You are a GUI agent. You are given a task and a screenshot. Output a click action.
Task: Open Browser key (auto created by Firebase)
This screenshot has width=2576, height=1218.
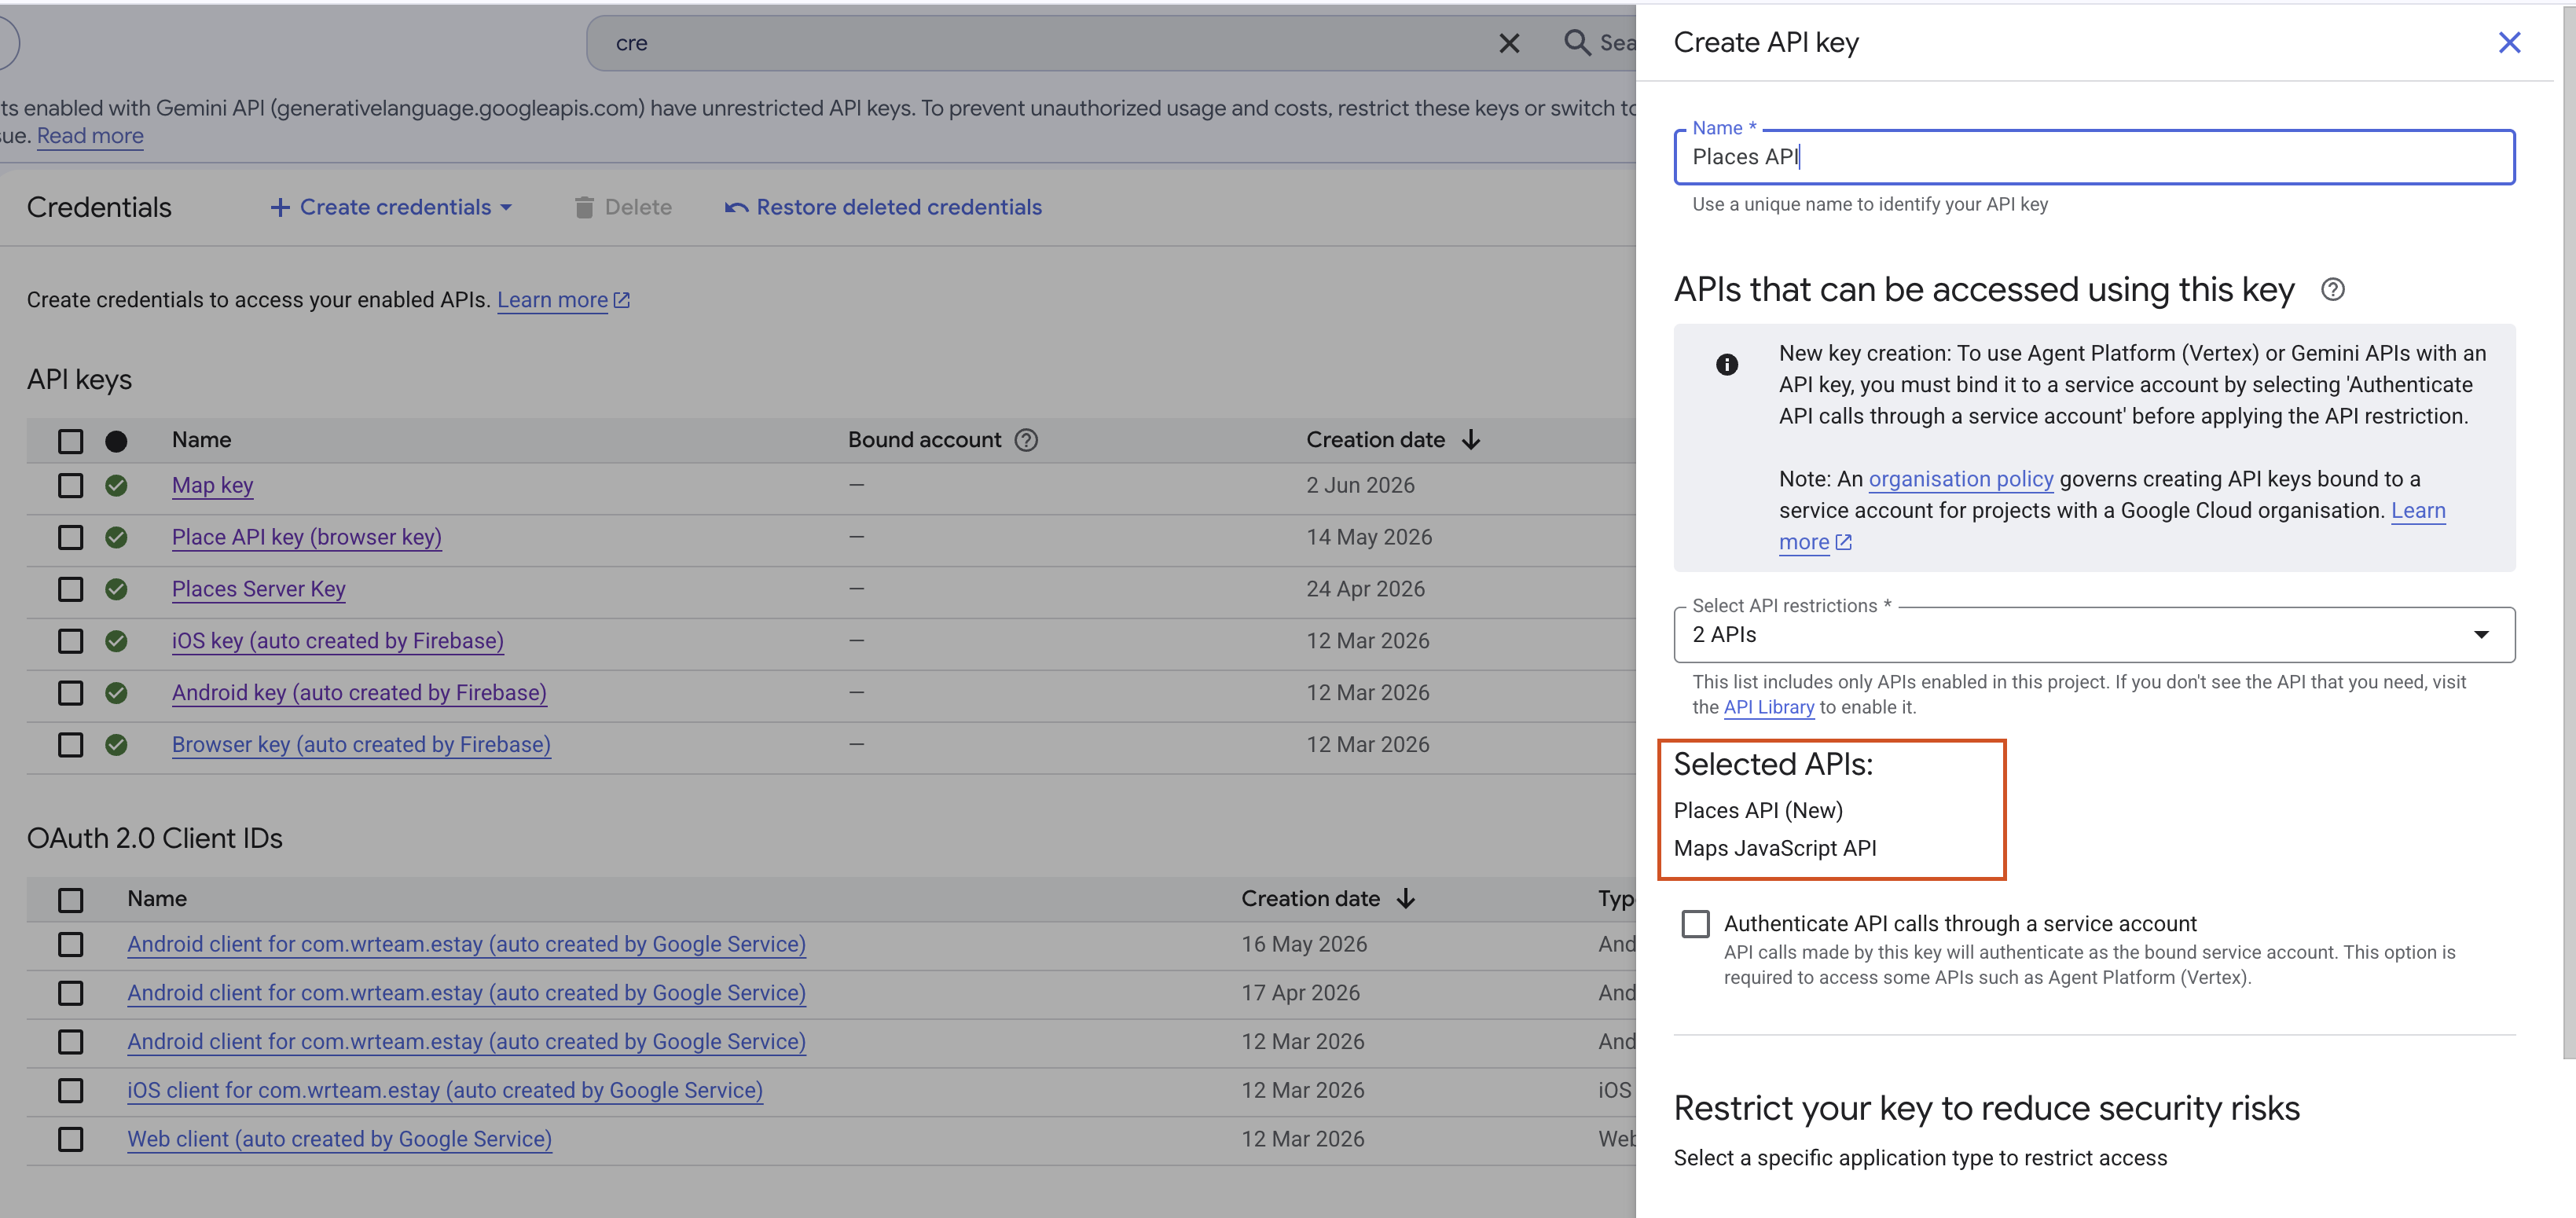tap(361, 745)
